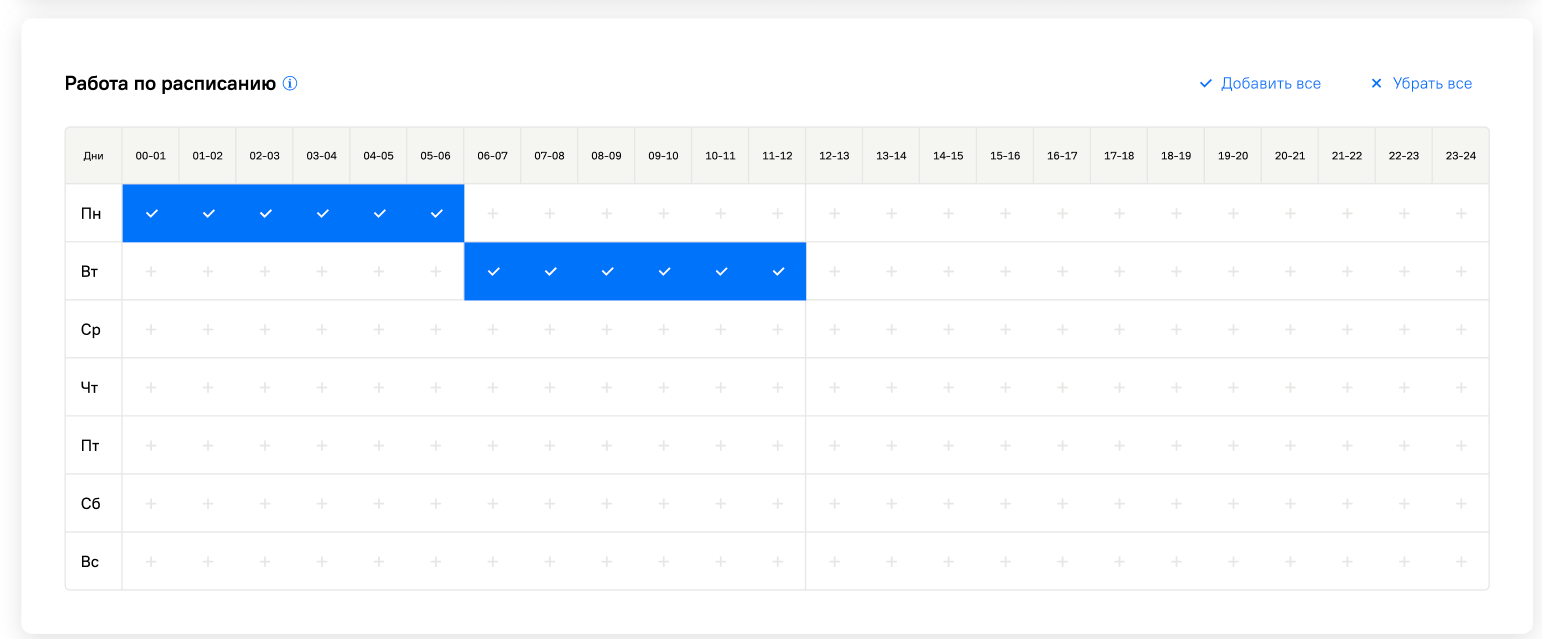Enable Thursday 14-15 time slot
This screenshot has width=1542, height=639.
click(x=948, y=388)
